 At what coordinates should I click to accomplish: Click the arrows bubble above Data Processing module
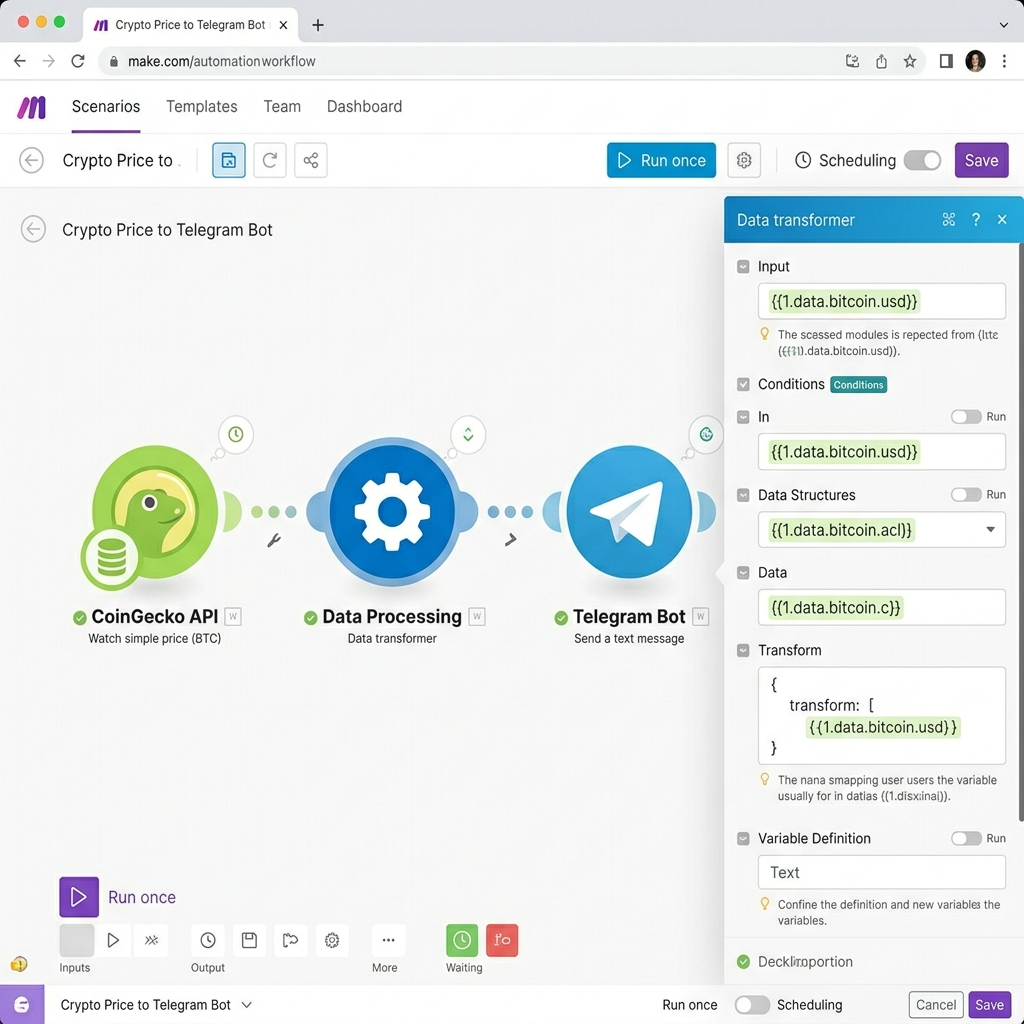468,434
